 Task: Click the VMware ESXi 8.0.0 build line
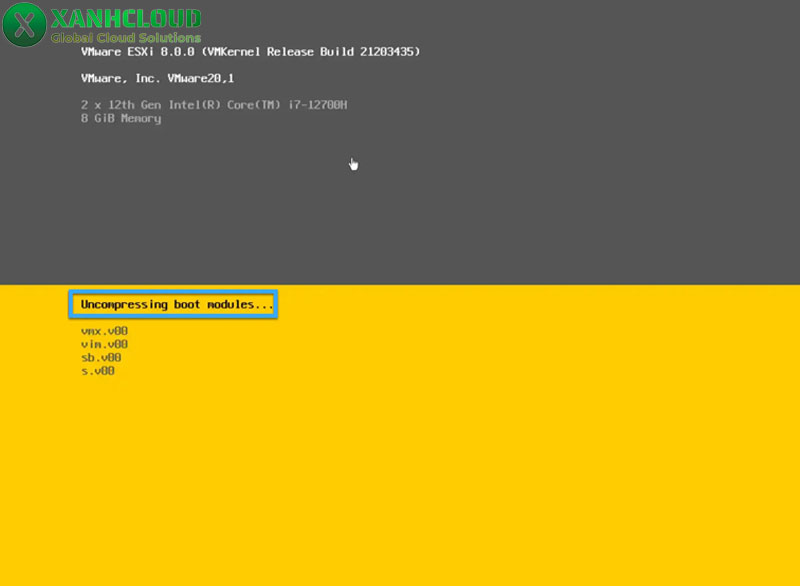250,52
